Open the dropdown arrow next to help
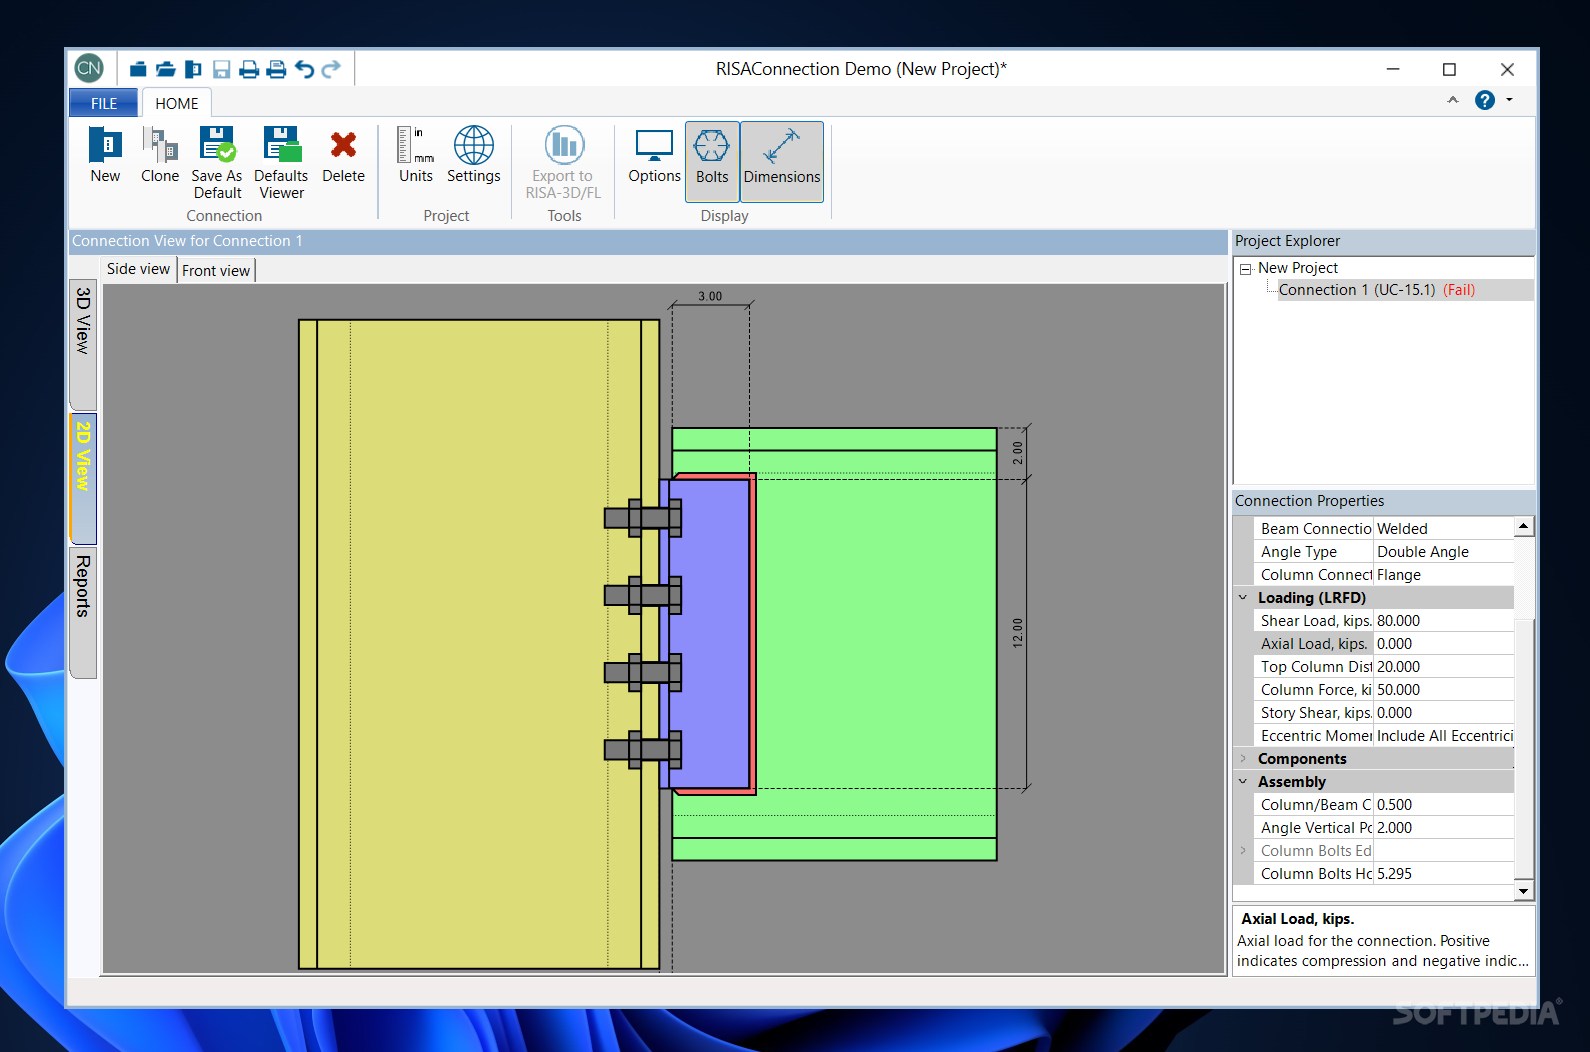Image resolution: width=1590 pixels, height=1052 pixels. pyautogui.click(x=1509, y=100)
